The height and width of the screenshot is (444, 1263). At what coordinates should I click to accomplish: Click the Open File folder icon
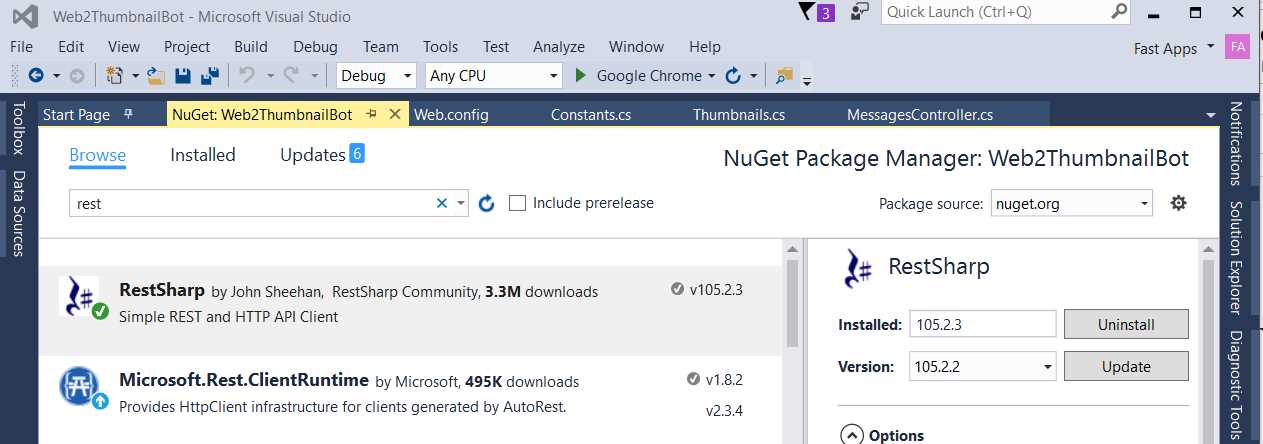(x=156, y=75)
